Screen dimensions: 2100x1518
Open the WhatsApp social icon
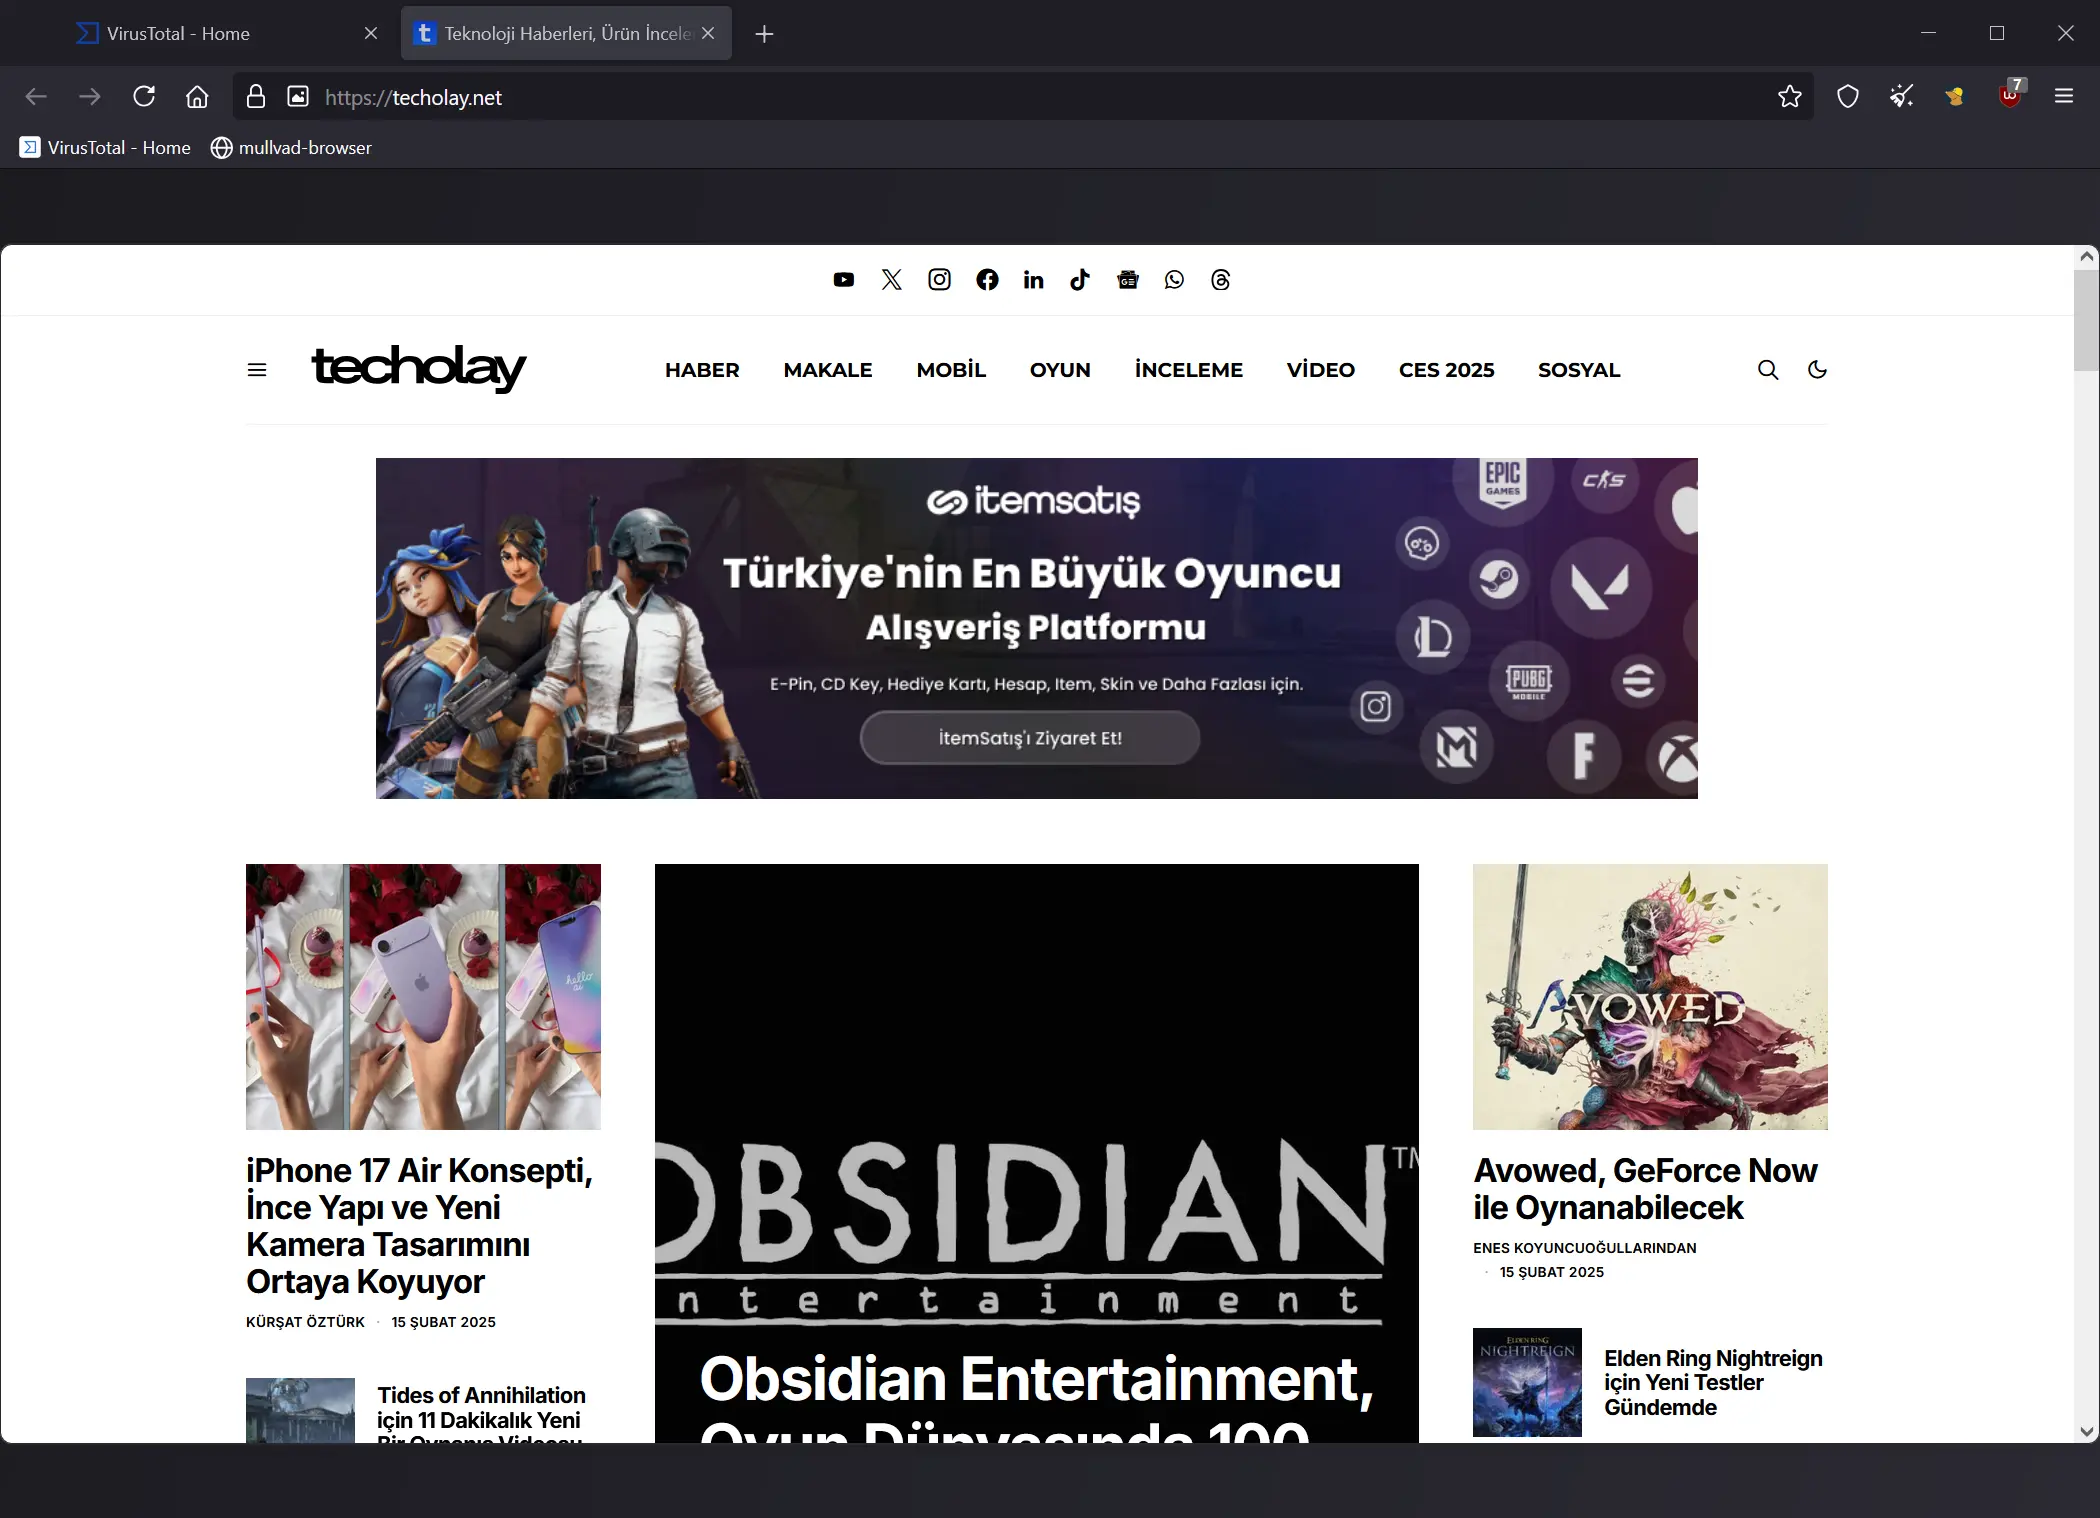pos(1174,280)
